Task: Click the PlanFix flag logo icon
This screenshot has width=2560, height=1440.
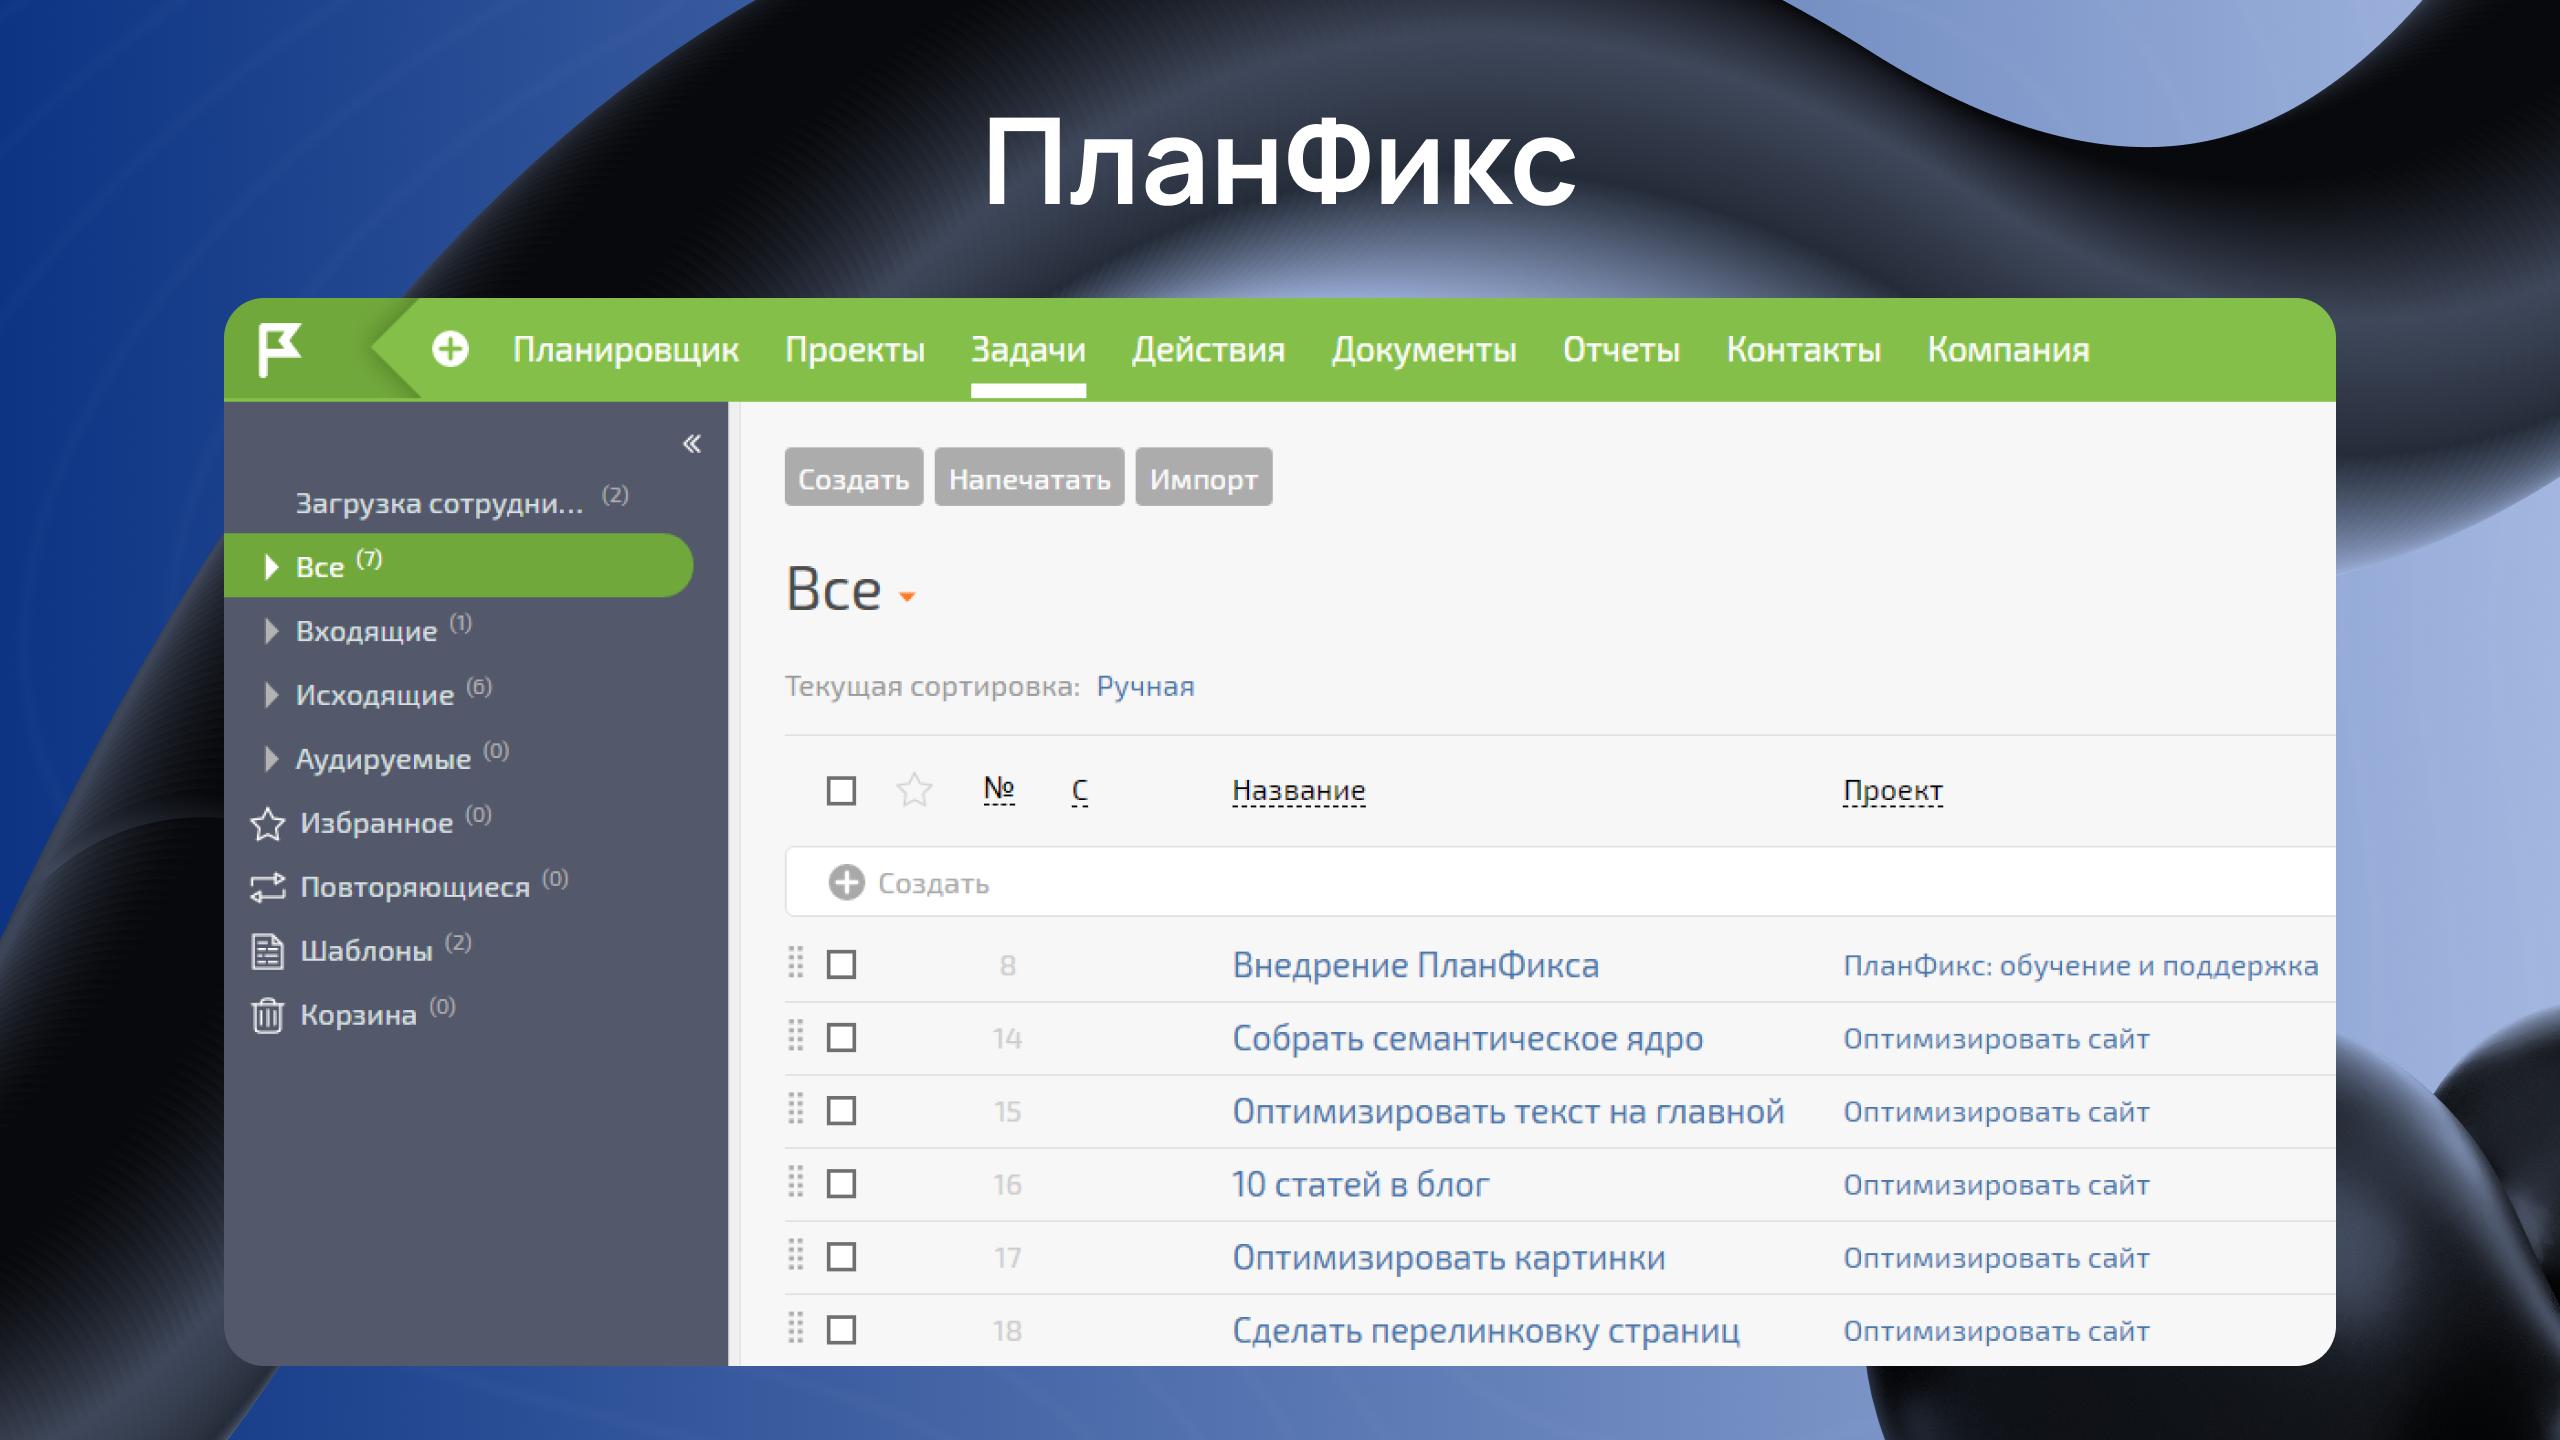Action: click(x=279, y=349)
